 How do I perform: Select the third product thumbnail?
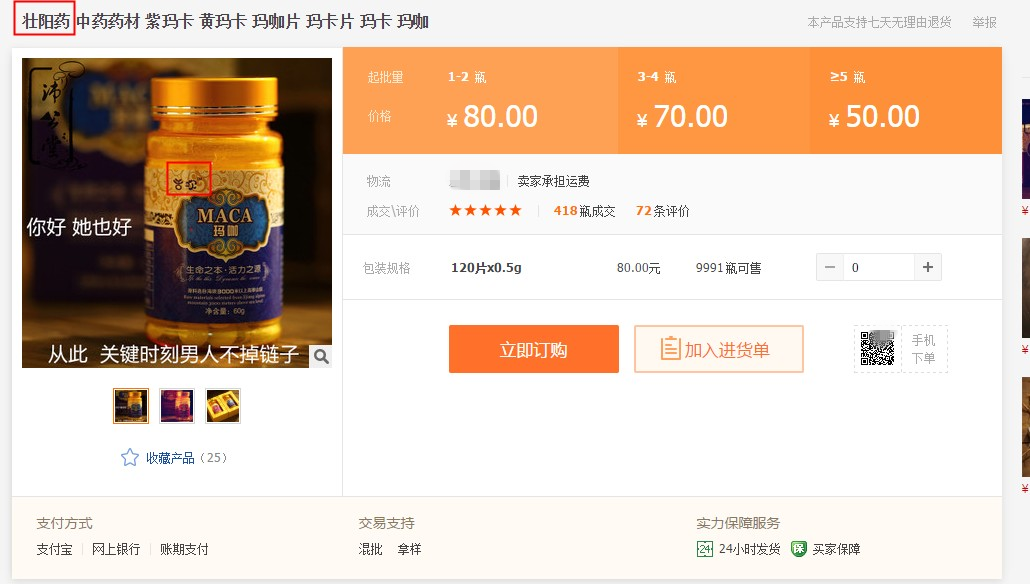(223, 406)
